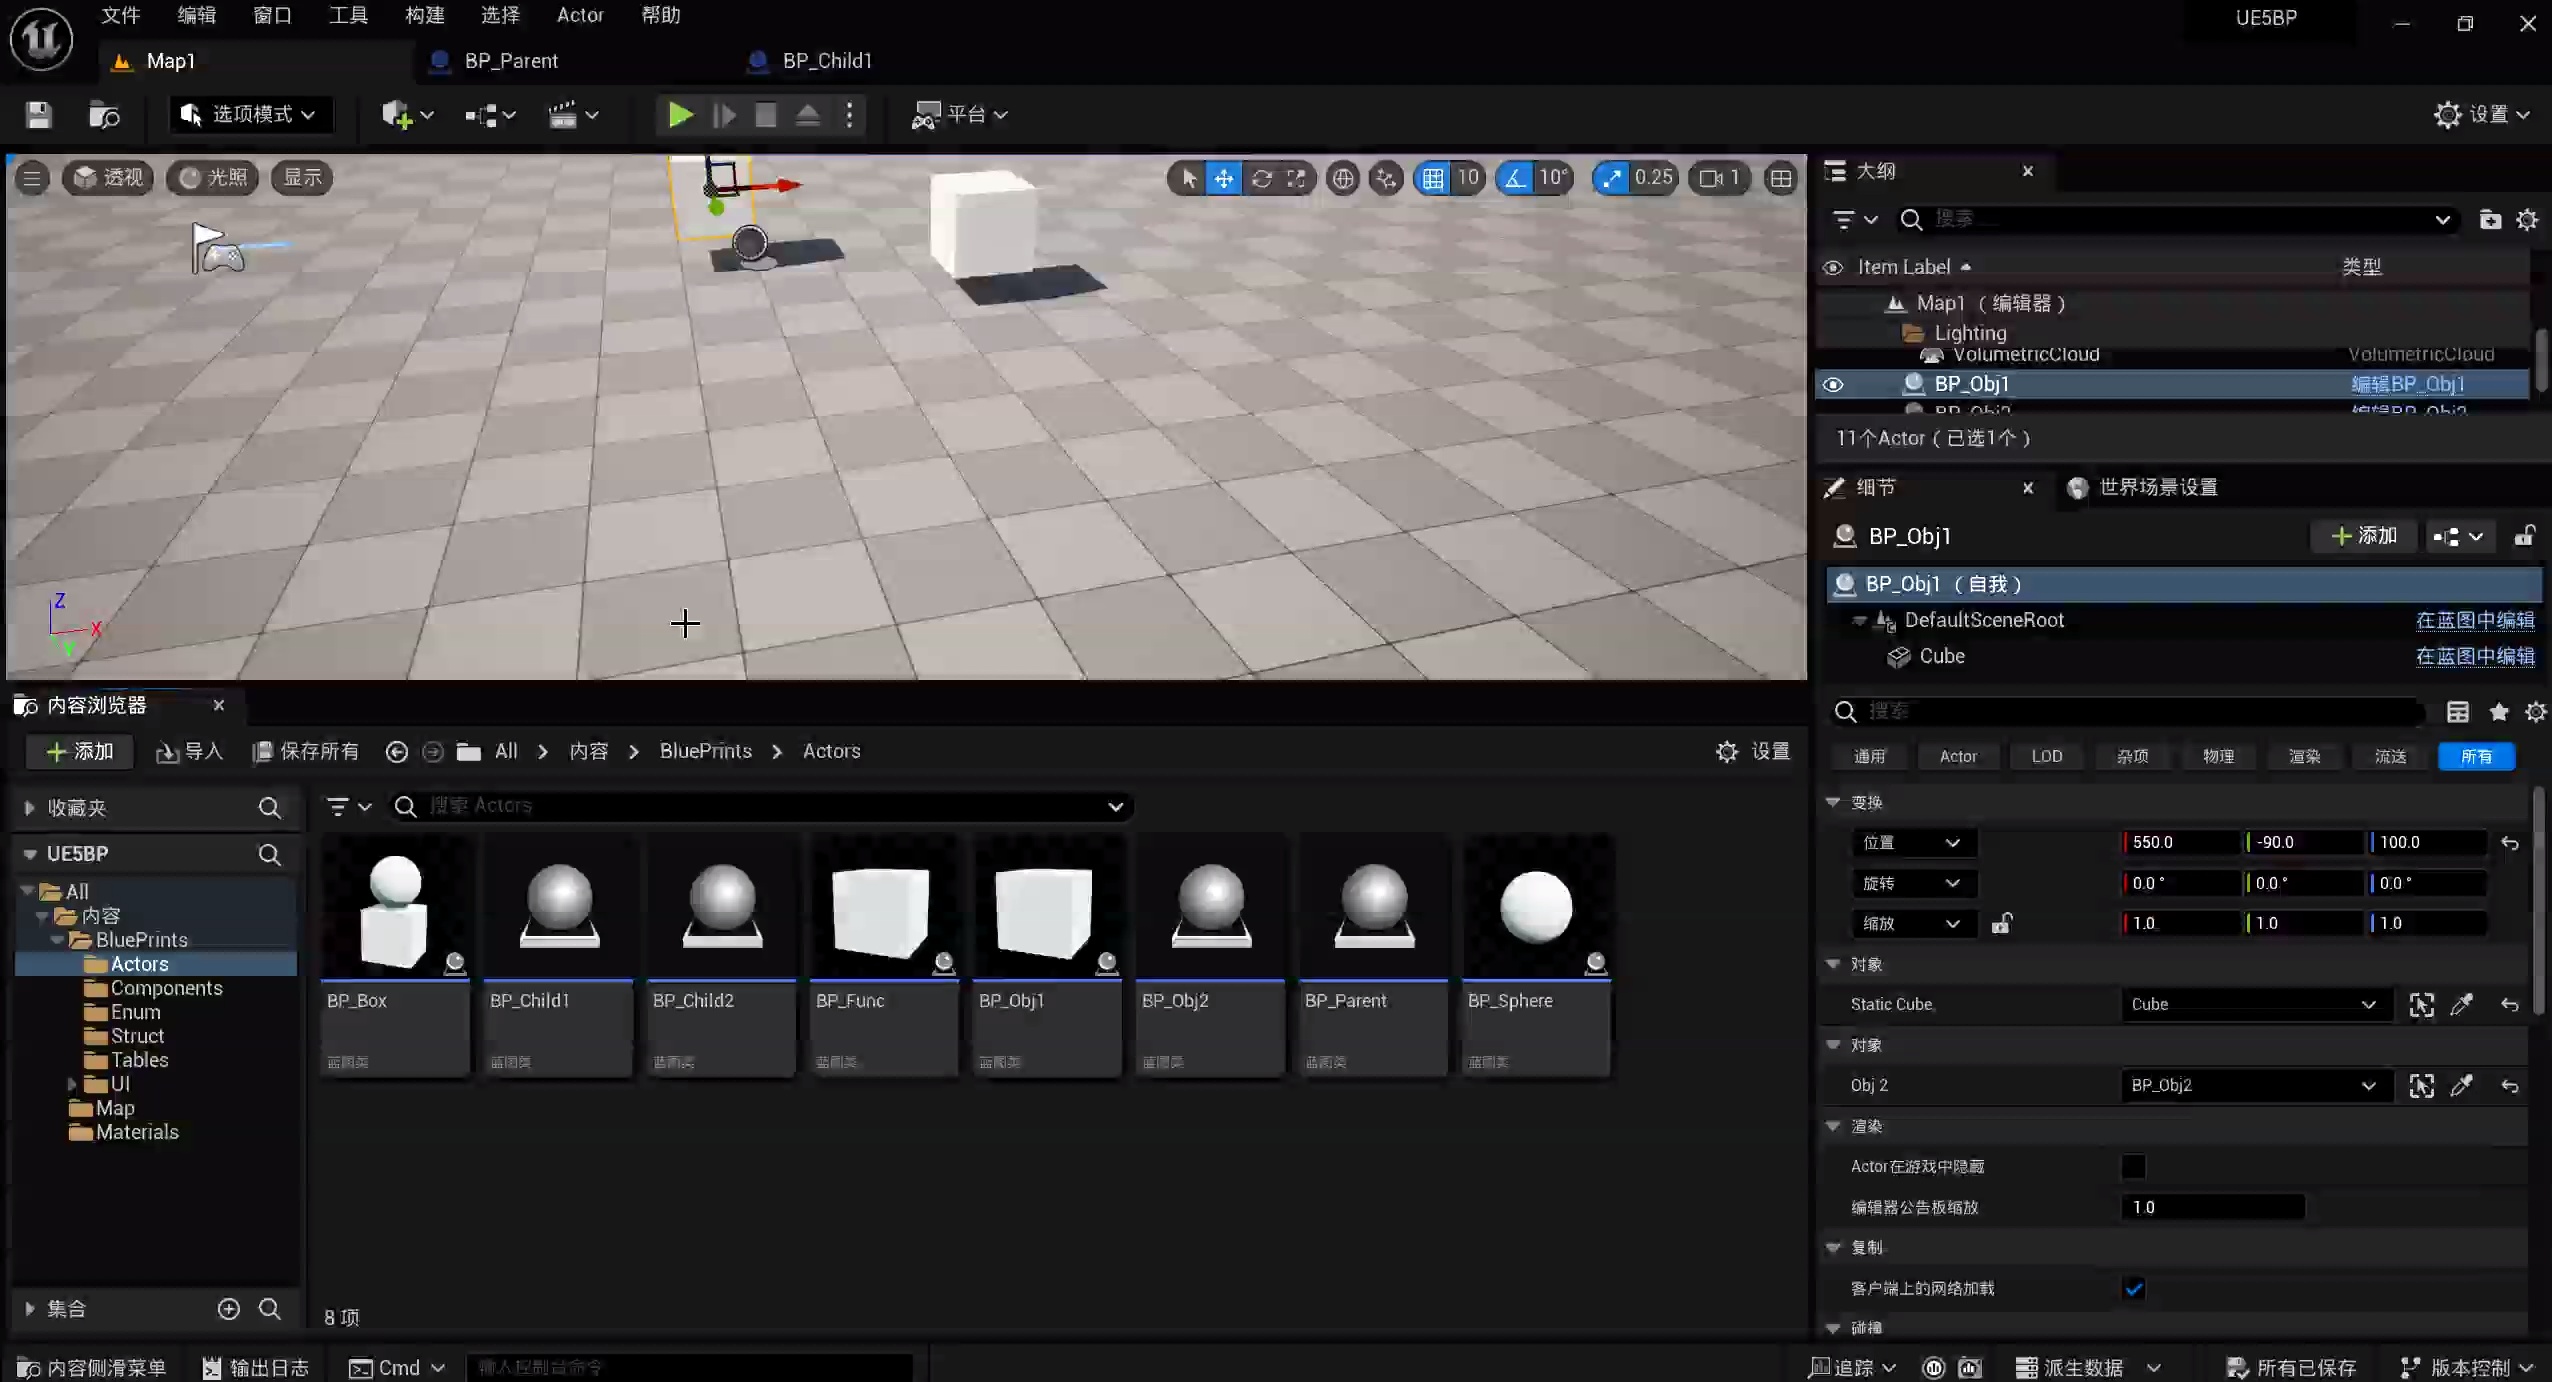
Task: Check Actor hidden in game checkbox
Action: point(2133,1166)
